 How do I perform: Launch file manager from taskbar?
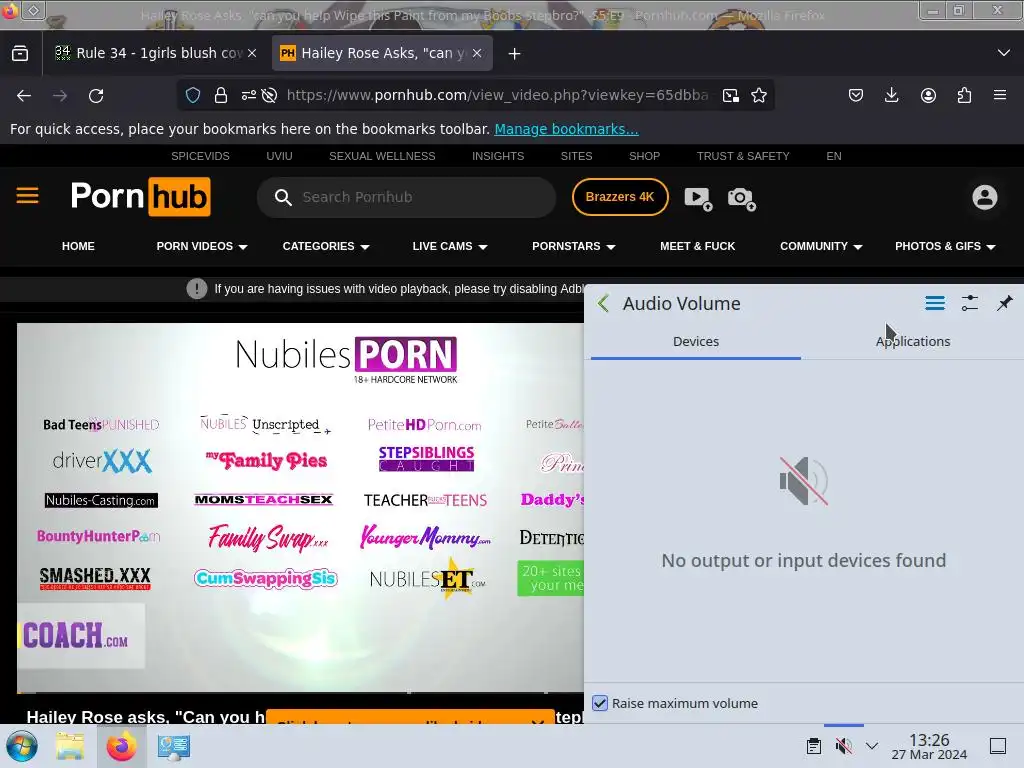(70, 746)
